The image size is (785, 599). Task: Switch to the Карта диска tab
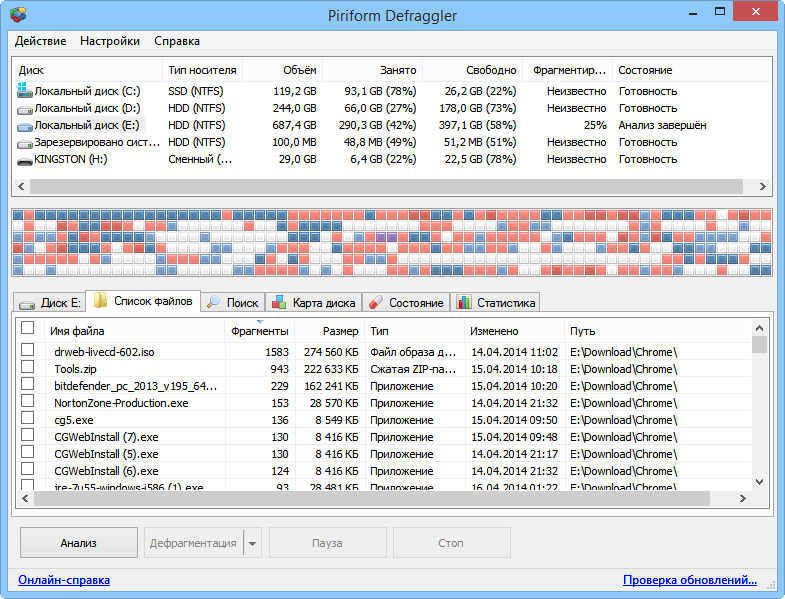pos(314,302)
